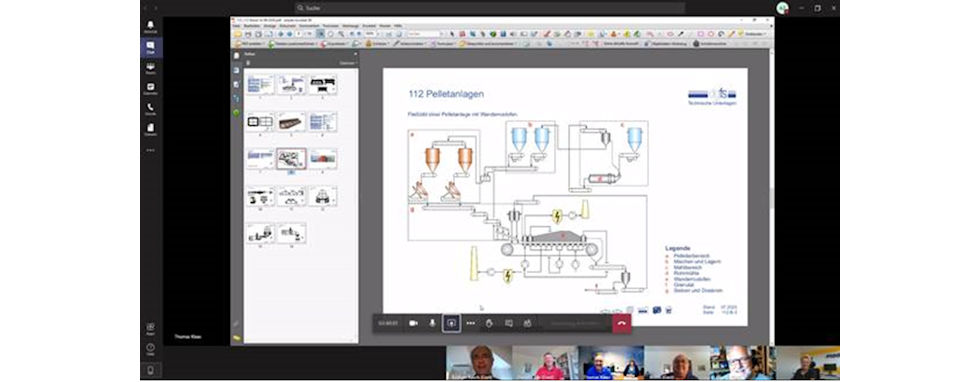Open the Files (Dateien) section
The height and width of the screenshot is (382, 980).
pos(151,129)
